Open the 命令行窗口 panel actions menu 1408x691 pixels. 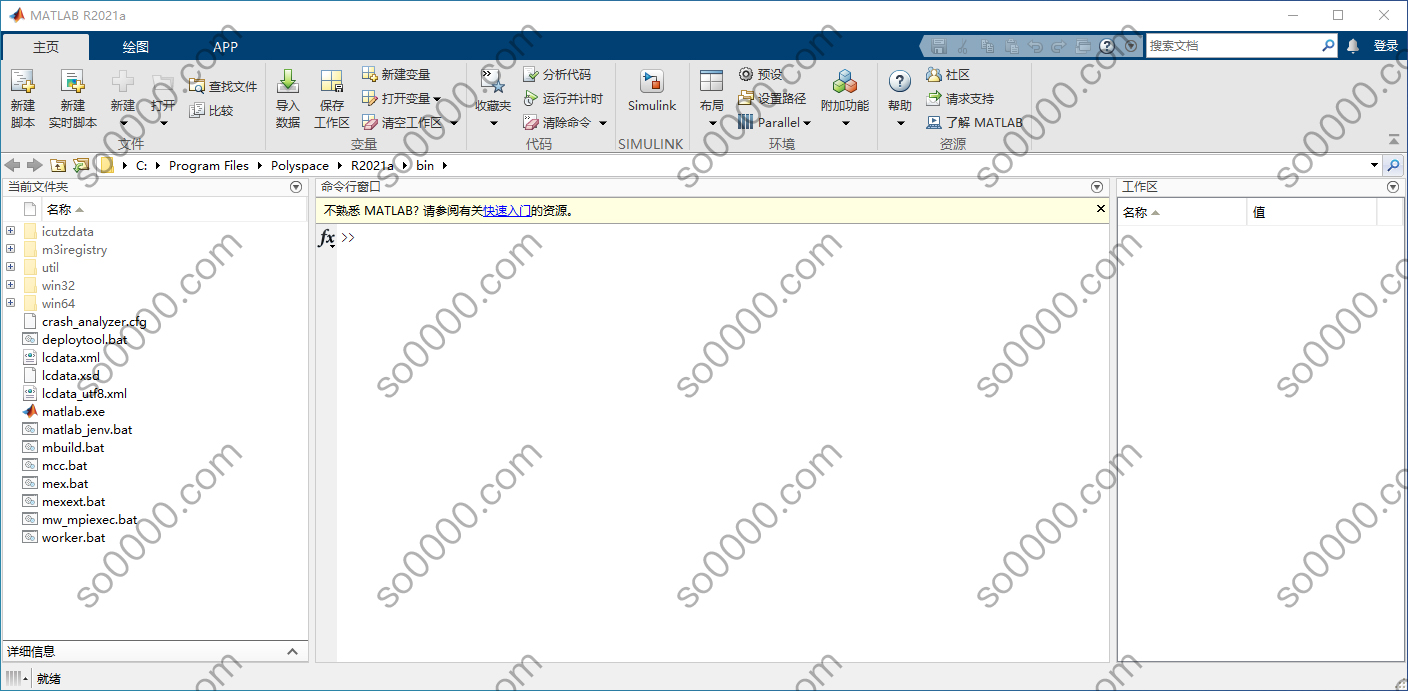pos(1097,187)
